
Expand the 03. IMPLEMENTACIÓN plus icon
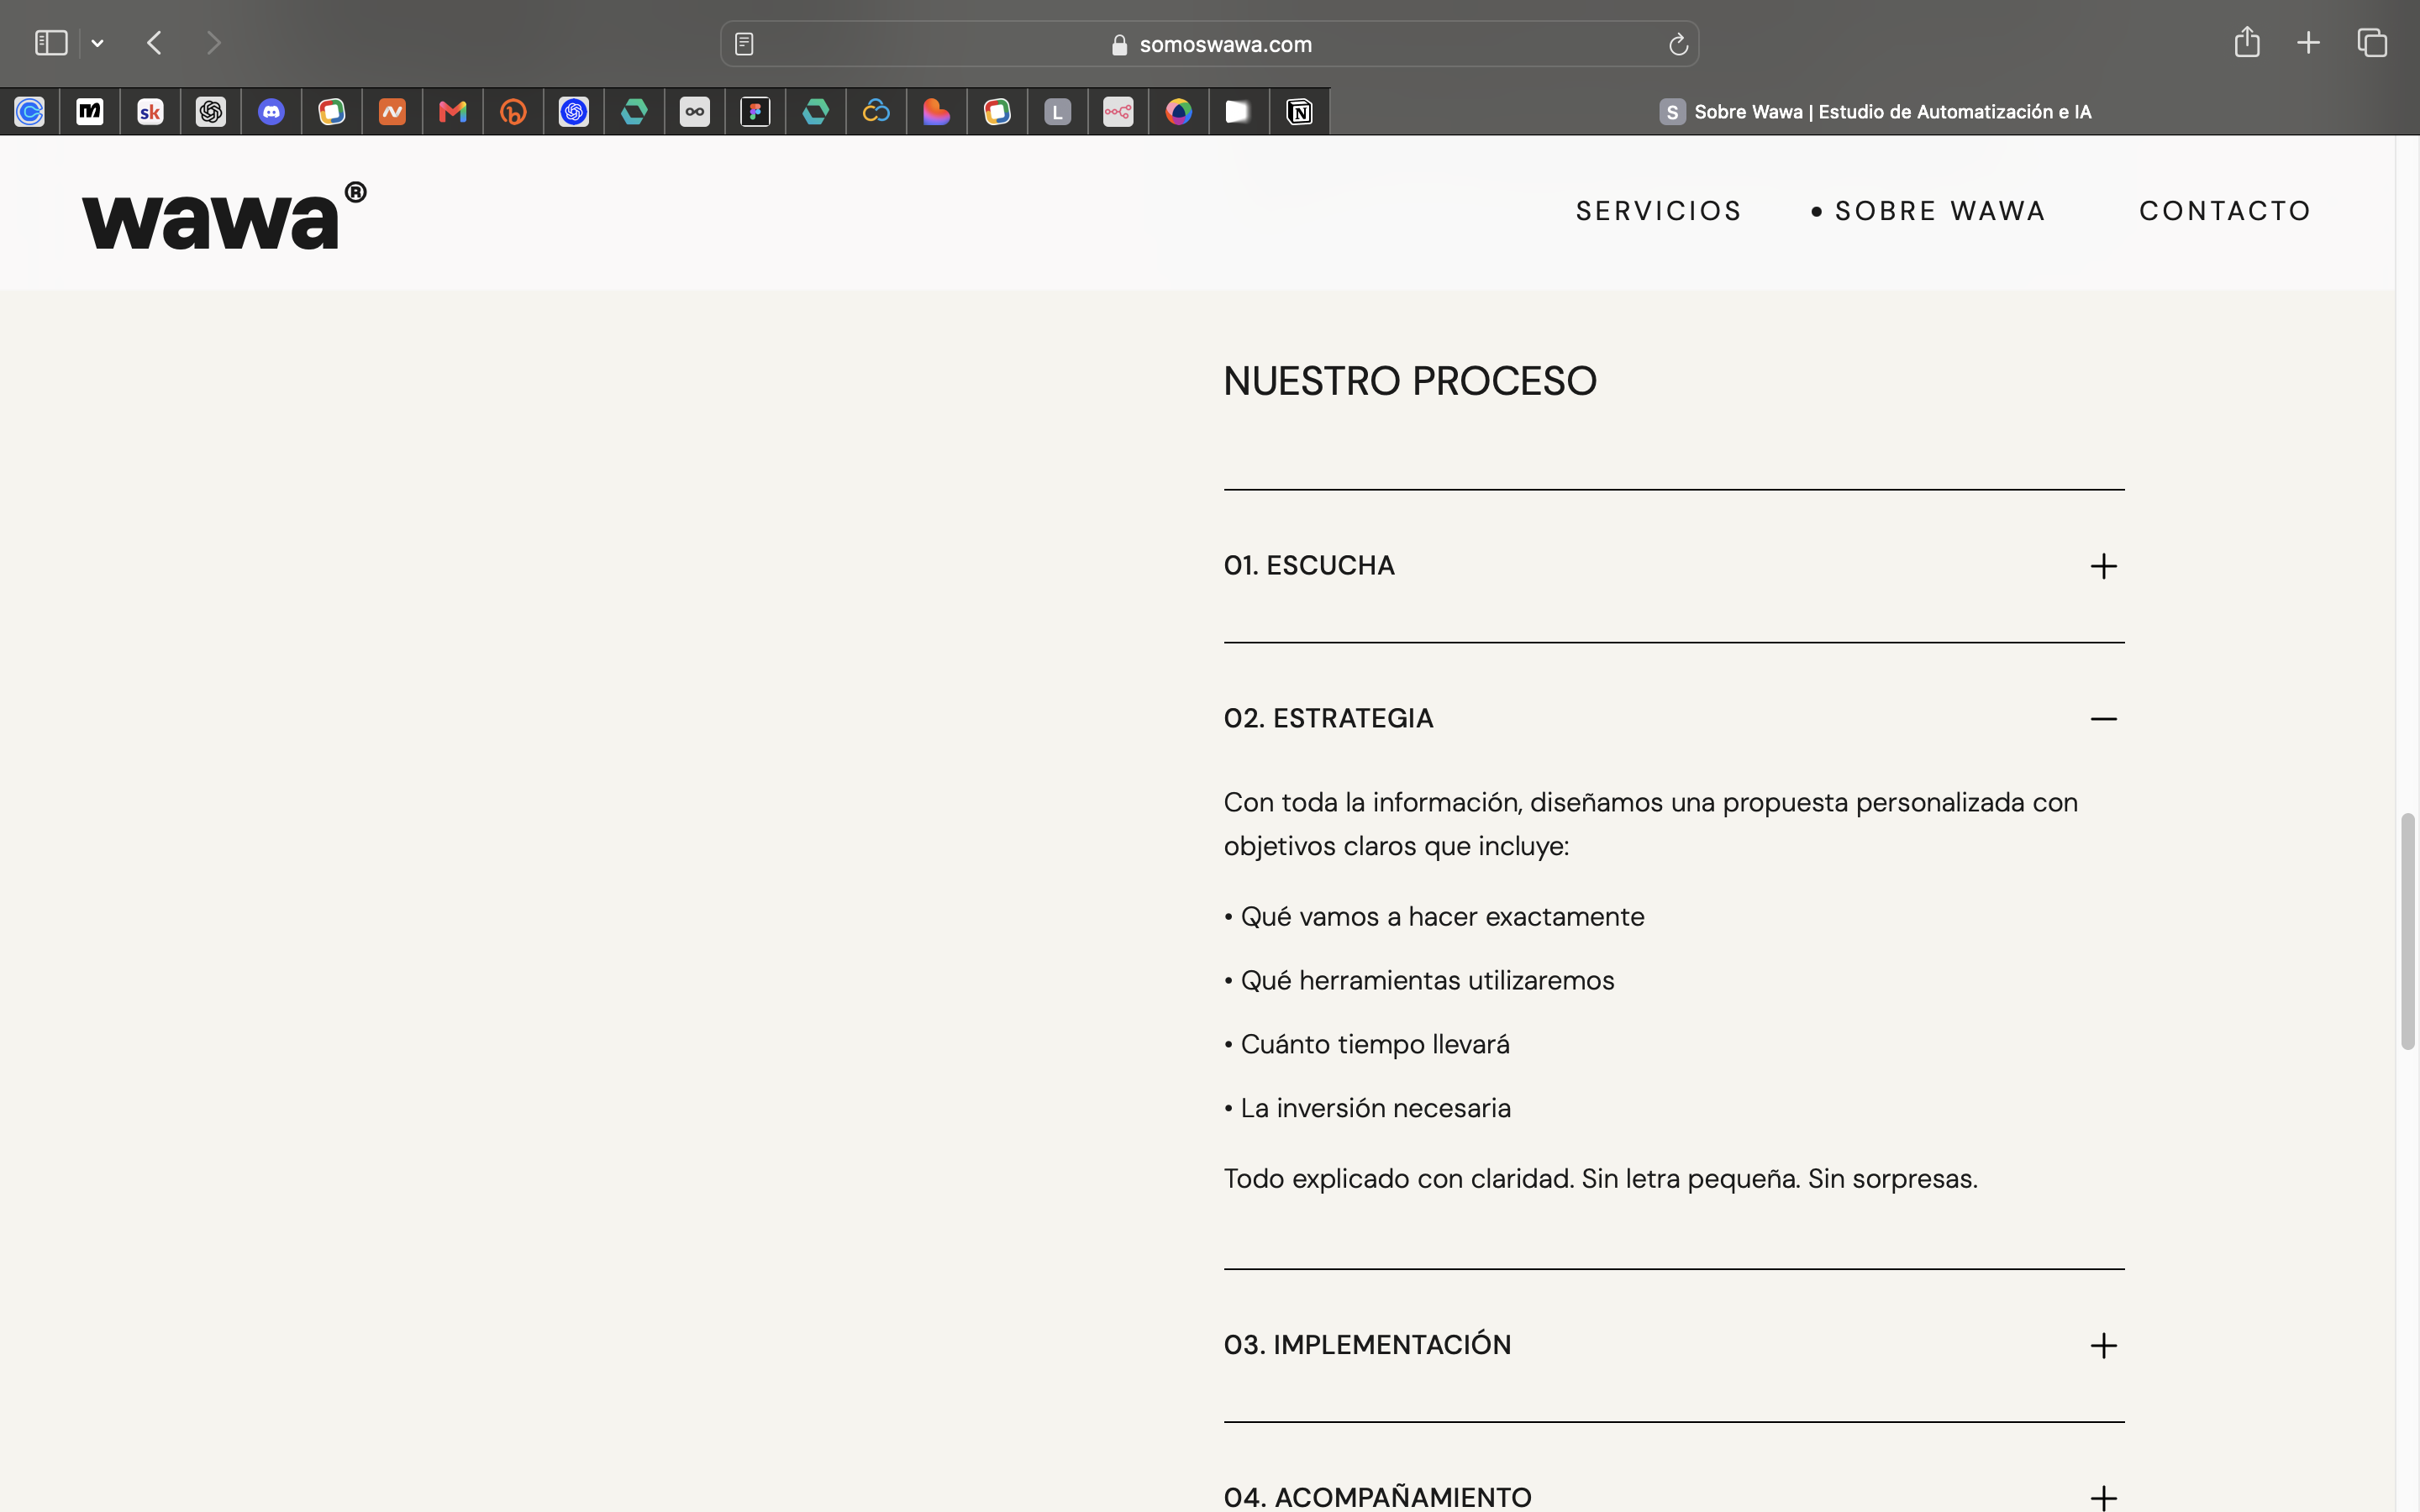click(x=2103, y=1345)
